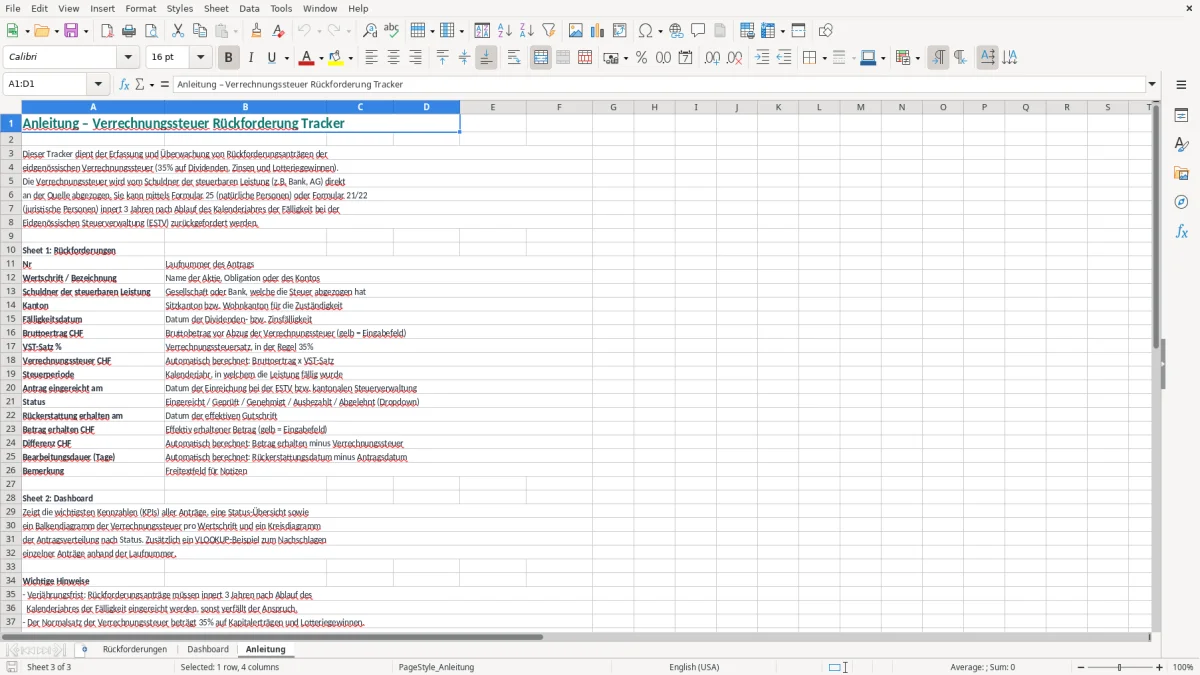1200x675 pixels.
Task: Open the 16 pt font size dropdown
Action: coord(200,58)
